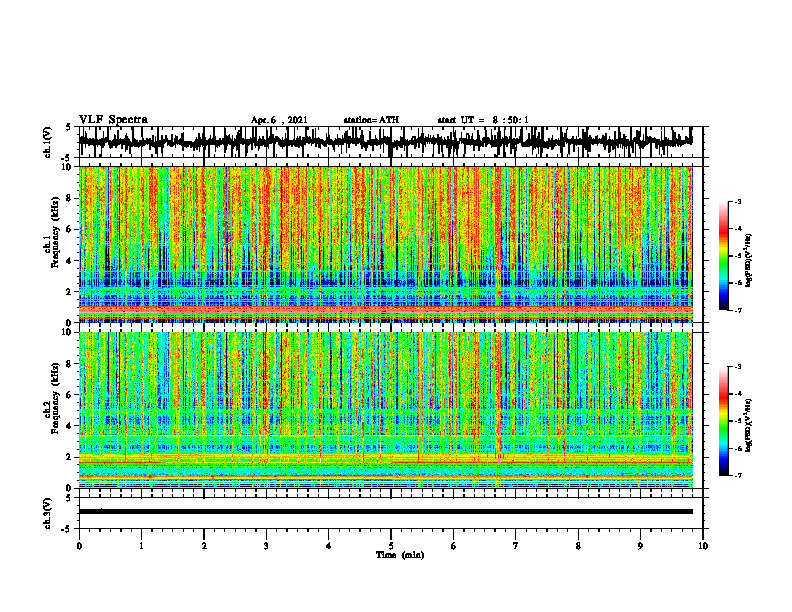Screen dimensions: 792x612
Task: Click the "station=ATH" header label
Action: point(371,120)
